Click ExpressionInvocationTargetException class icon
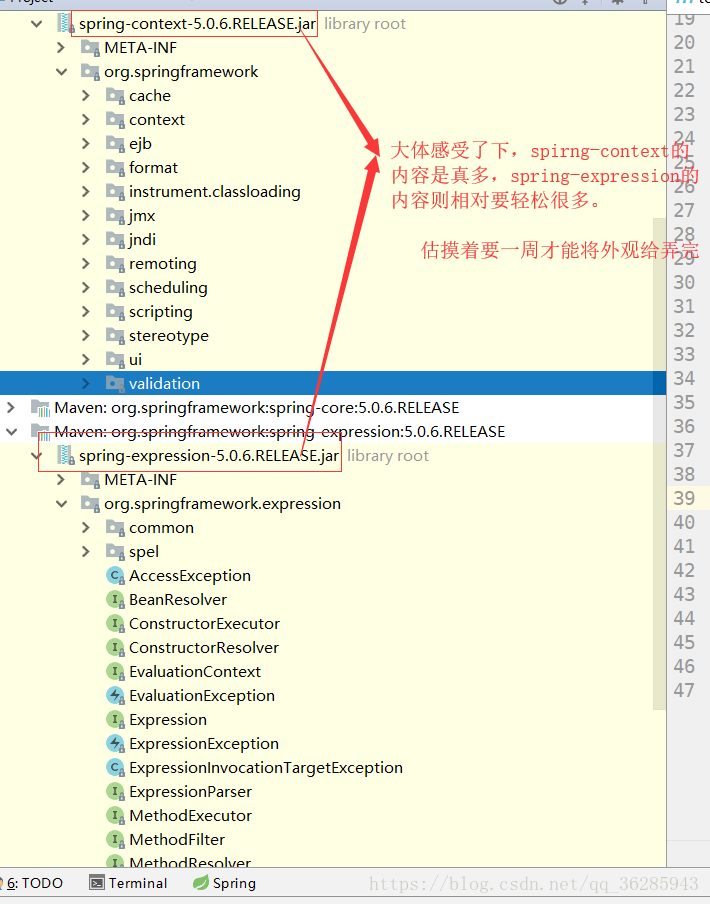Viewport: 710px width, 904px height. (115, 768)
